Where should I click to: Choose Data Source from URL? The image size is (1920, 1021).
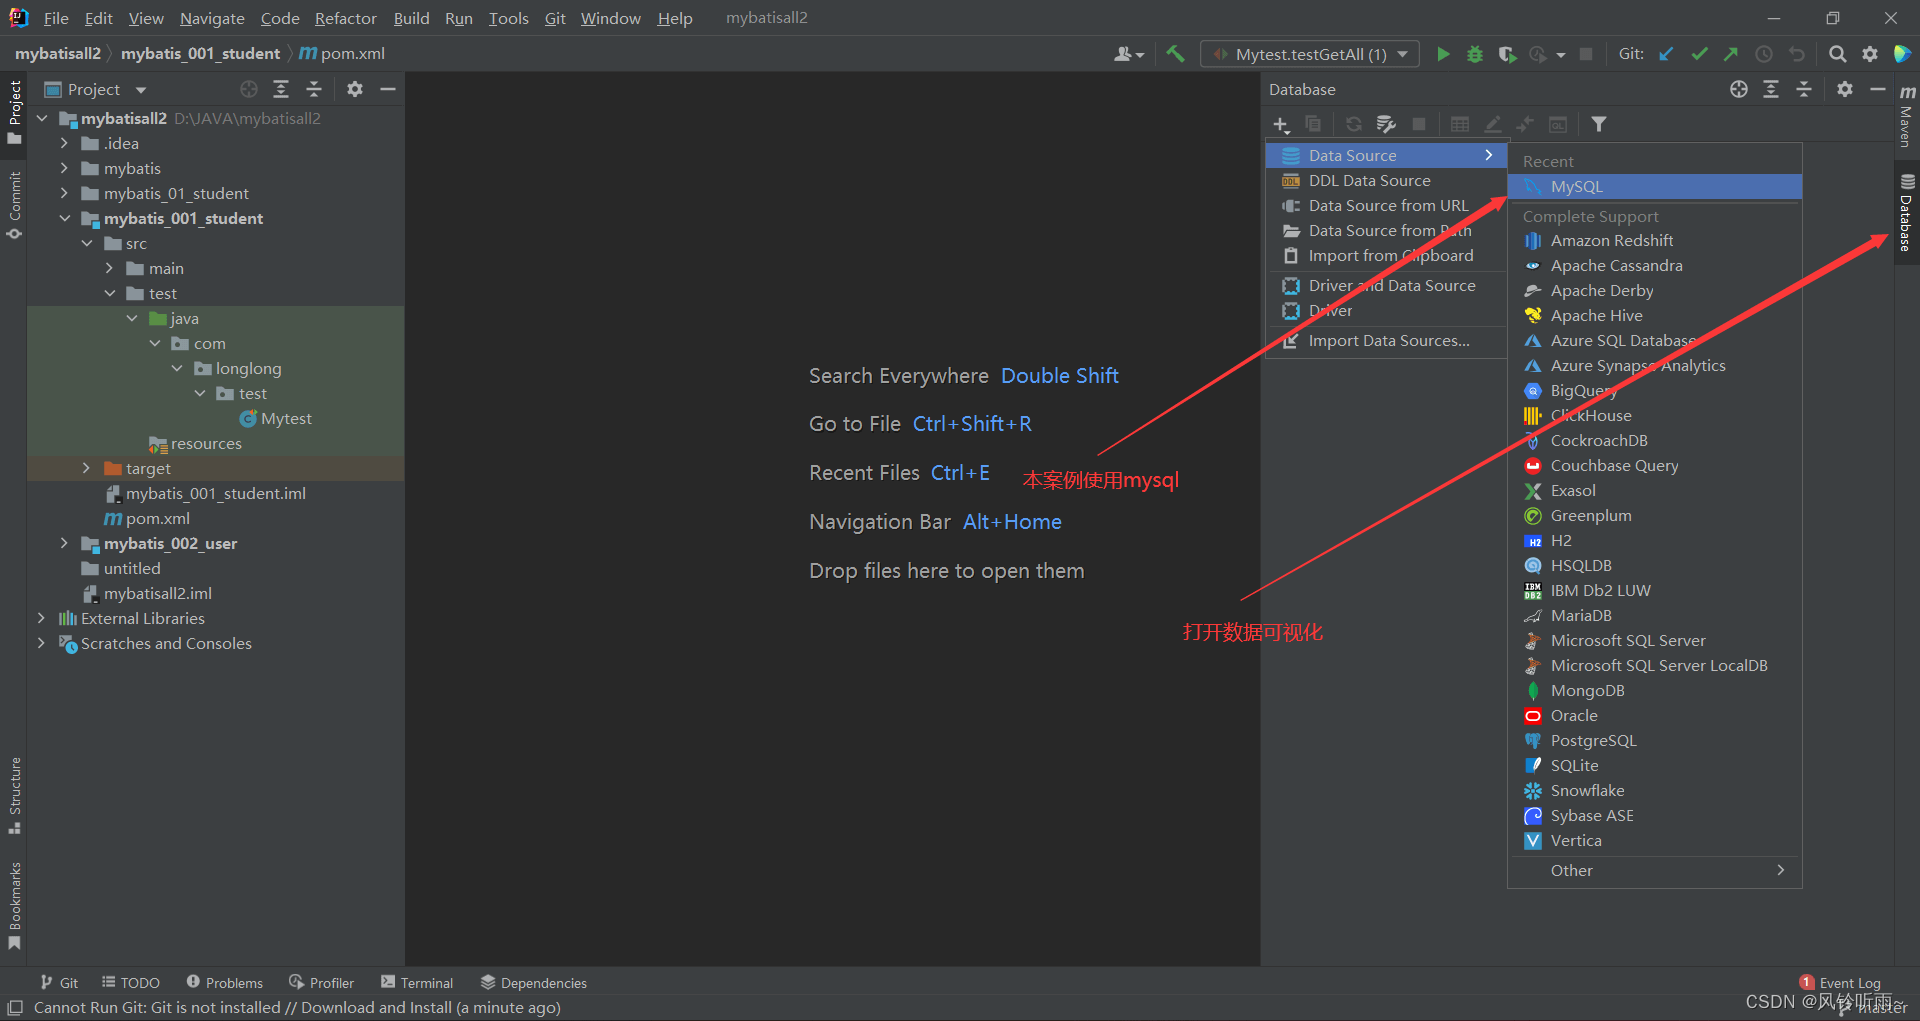1386,205
